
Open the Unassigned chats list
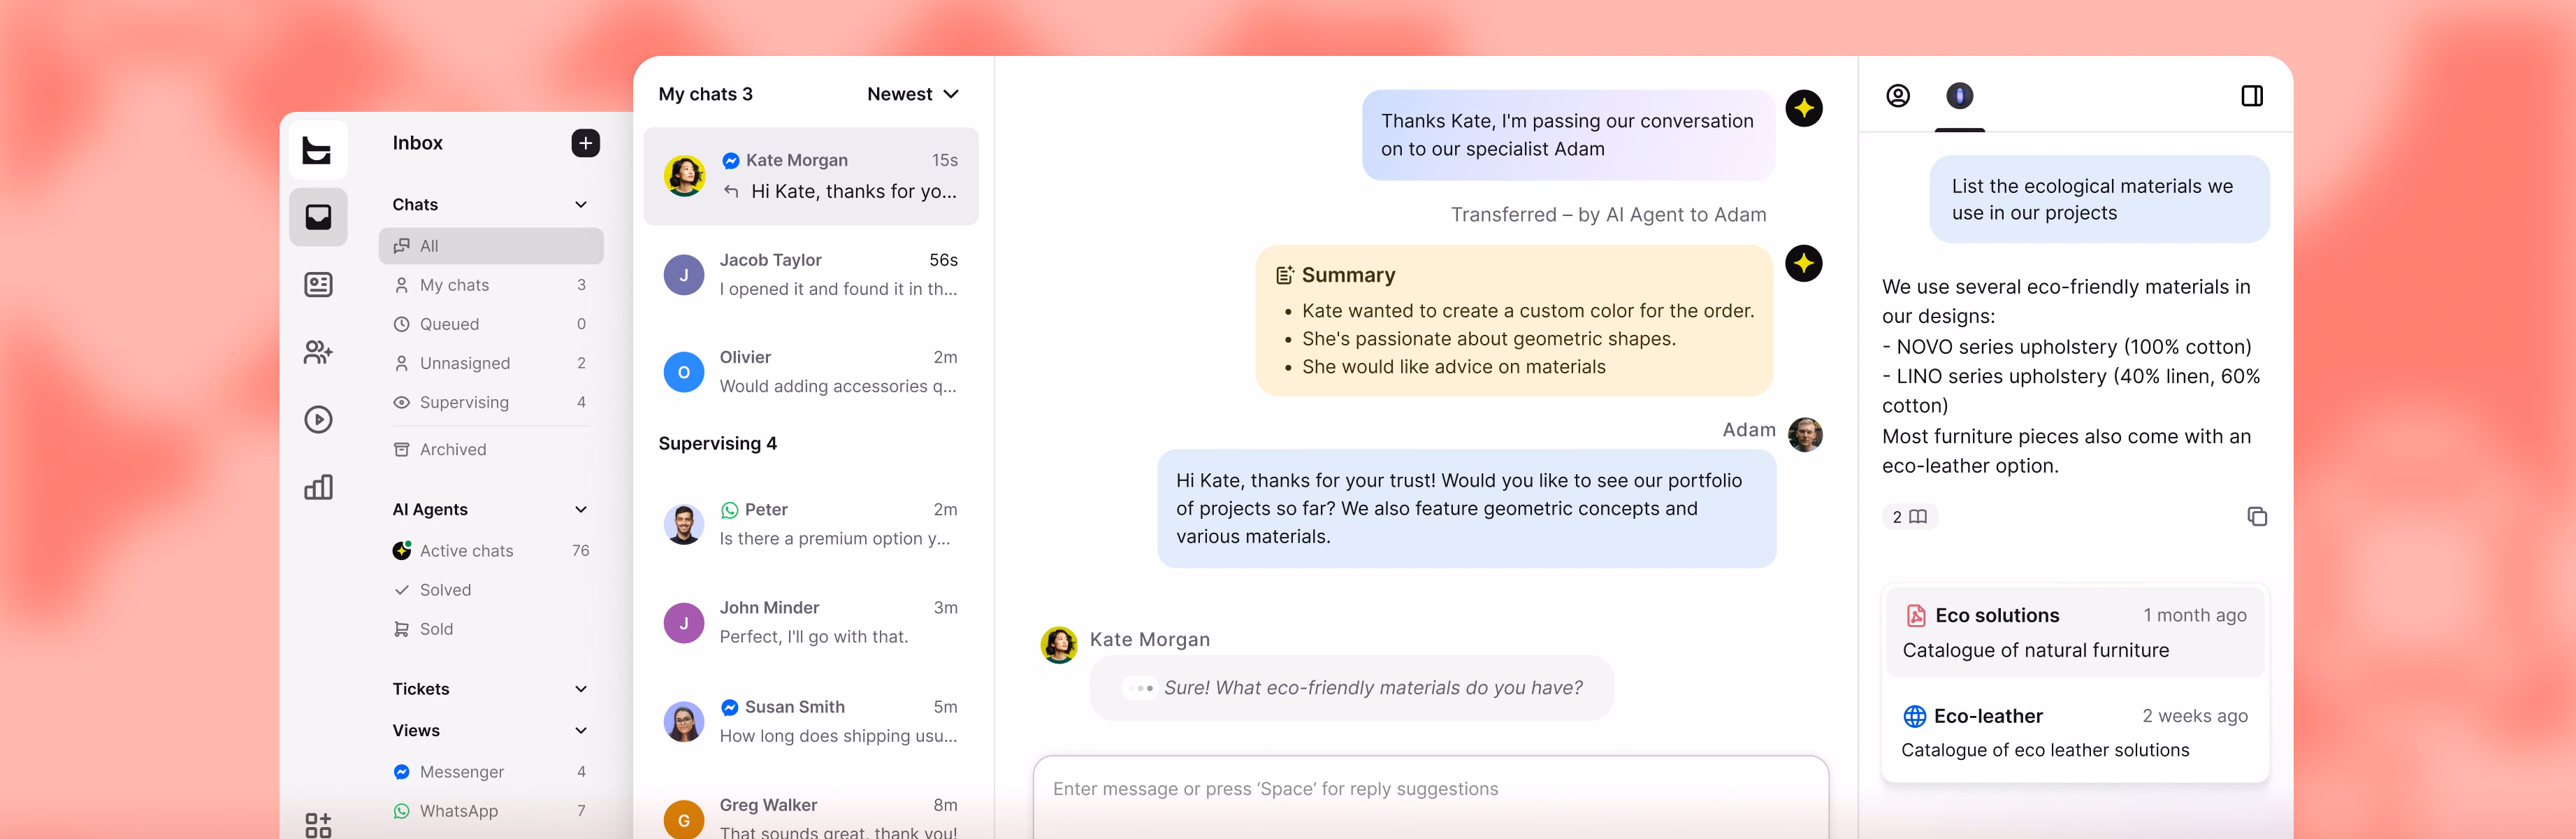point(491,363)
